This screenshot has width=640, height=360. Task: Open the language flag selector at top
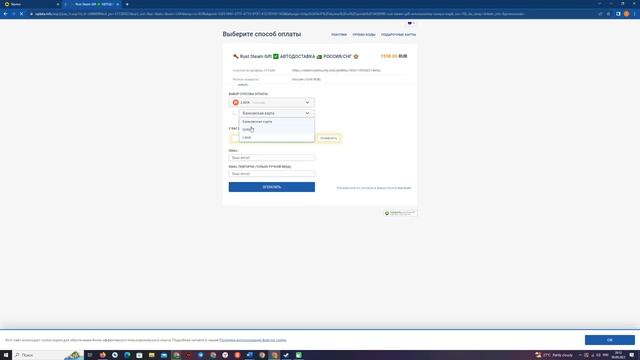(411, 23)
